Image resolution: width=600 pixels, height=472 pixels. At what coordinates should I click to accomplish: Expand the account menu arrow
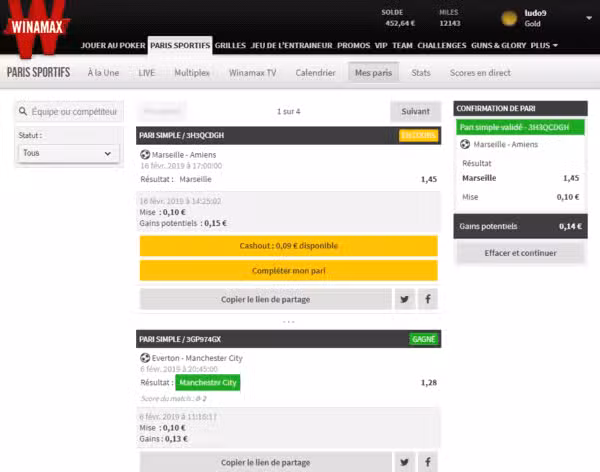(x=589, y=18)
